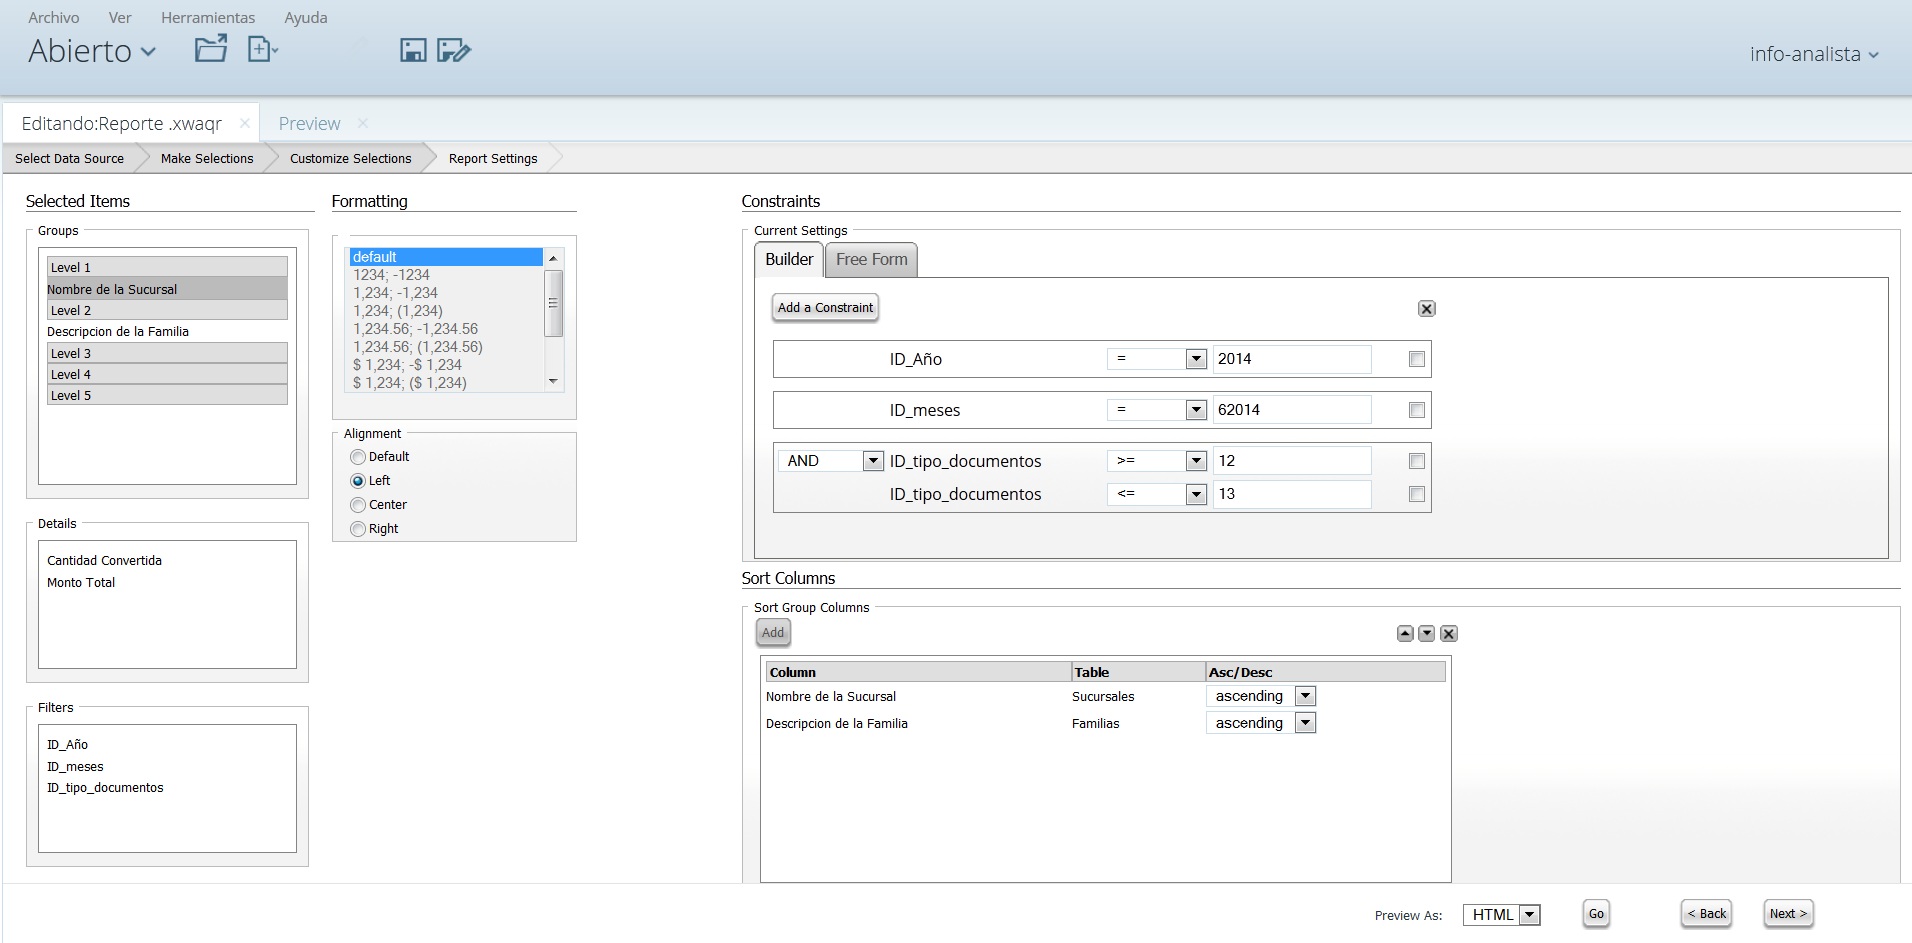Viewport: 1912px width, 943px height.
Task: Click the delete constraint X icon
Action: click(x=1427, y=308)
